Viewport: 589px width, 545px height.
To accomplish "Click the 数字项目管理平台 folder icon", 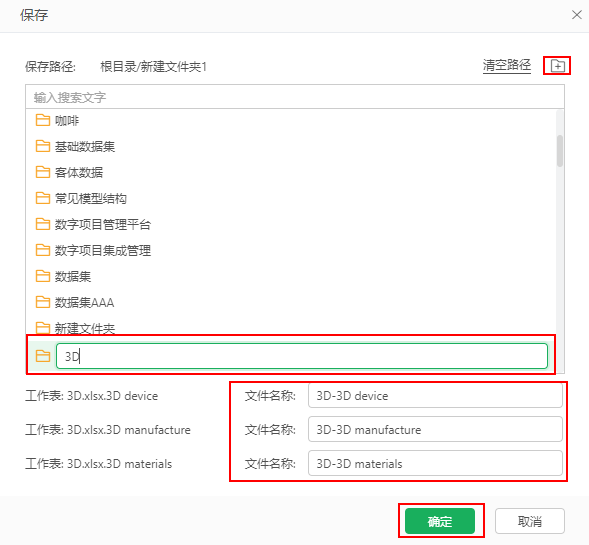I will click(42, 224).
